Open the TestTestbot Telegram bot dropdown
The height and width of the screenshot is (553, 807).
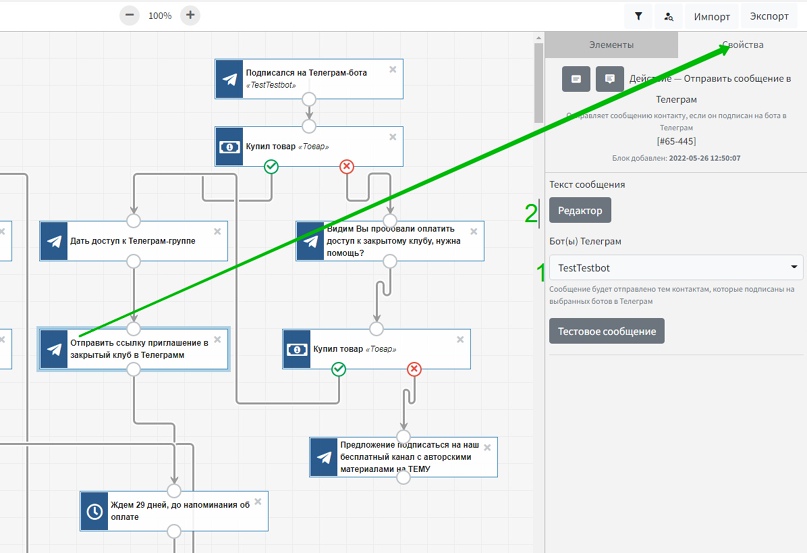pyautogui.click(x=676, y=268)
